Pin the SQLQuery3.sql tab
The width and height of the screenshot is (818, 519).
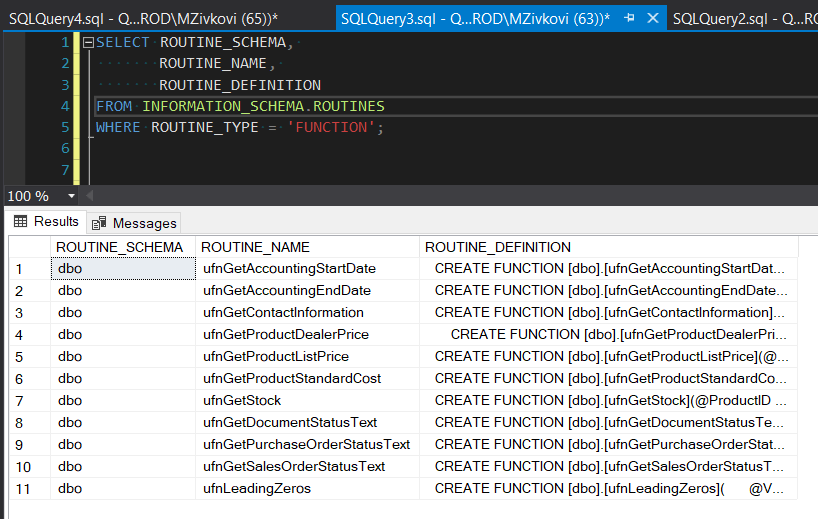coord(630,18)
